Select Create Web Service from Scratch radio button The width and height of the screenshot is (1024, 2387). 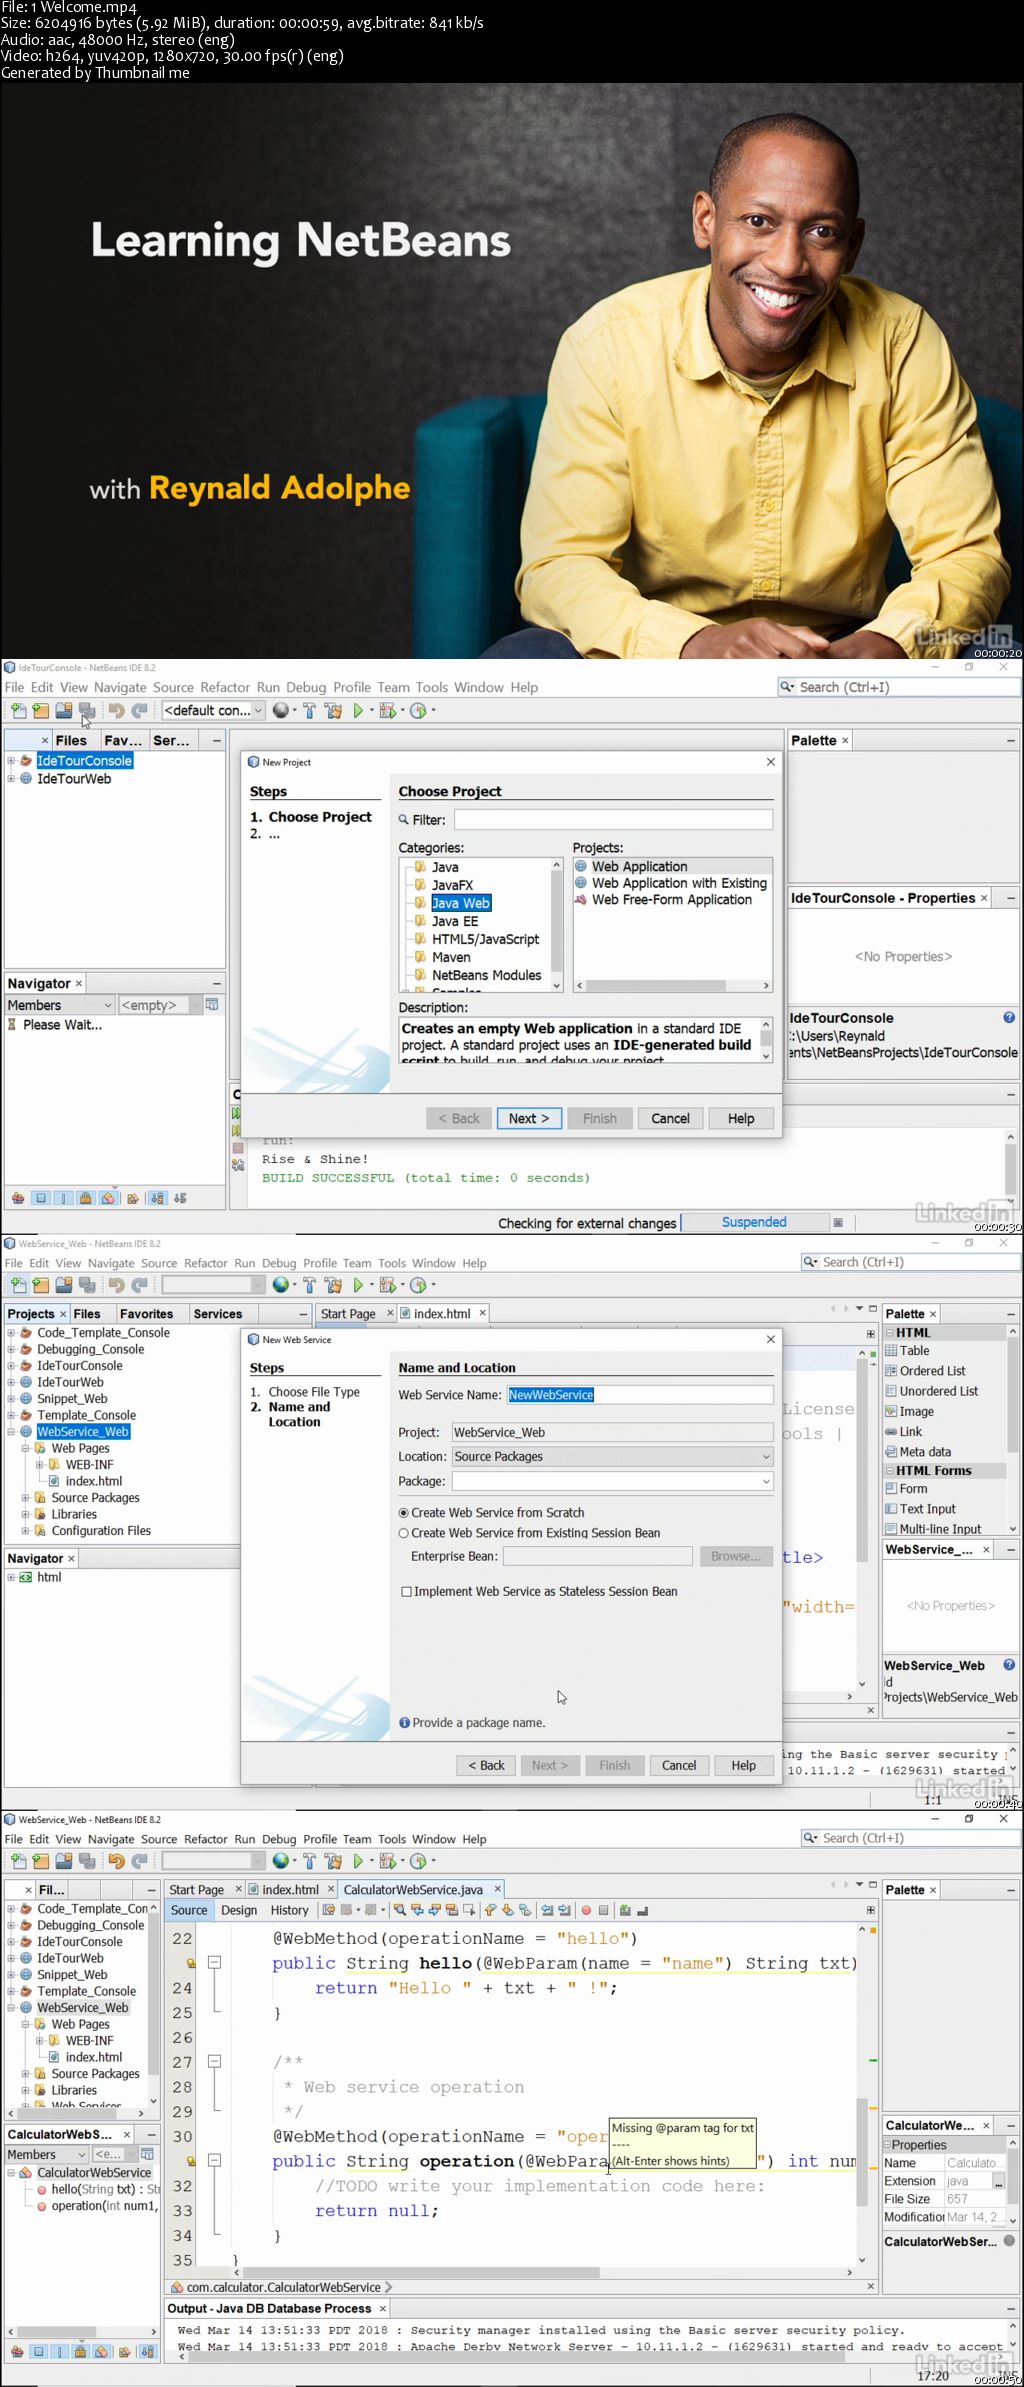point(404,1513)
